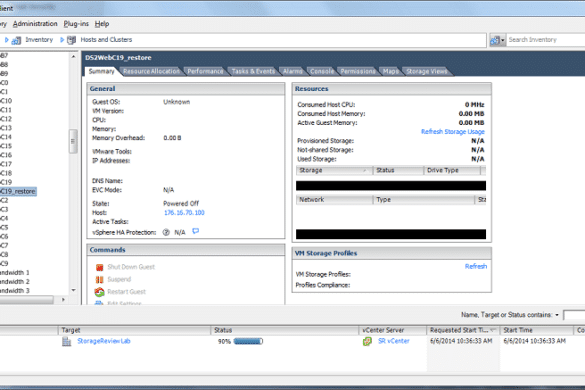585x390 pixels.
Task: Open the search inventory dropdown arrow
Action: [503, 40]
